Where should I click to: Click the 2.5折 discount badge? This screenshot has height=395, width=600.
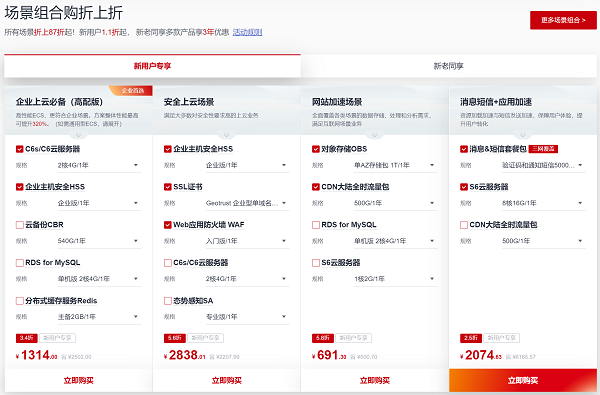point(471,338)
